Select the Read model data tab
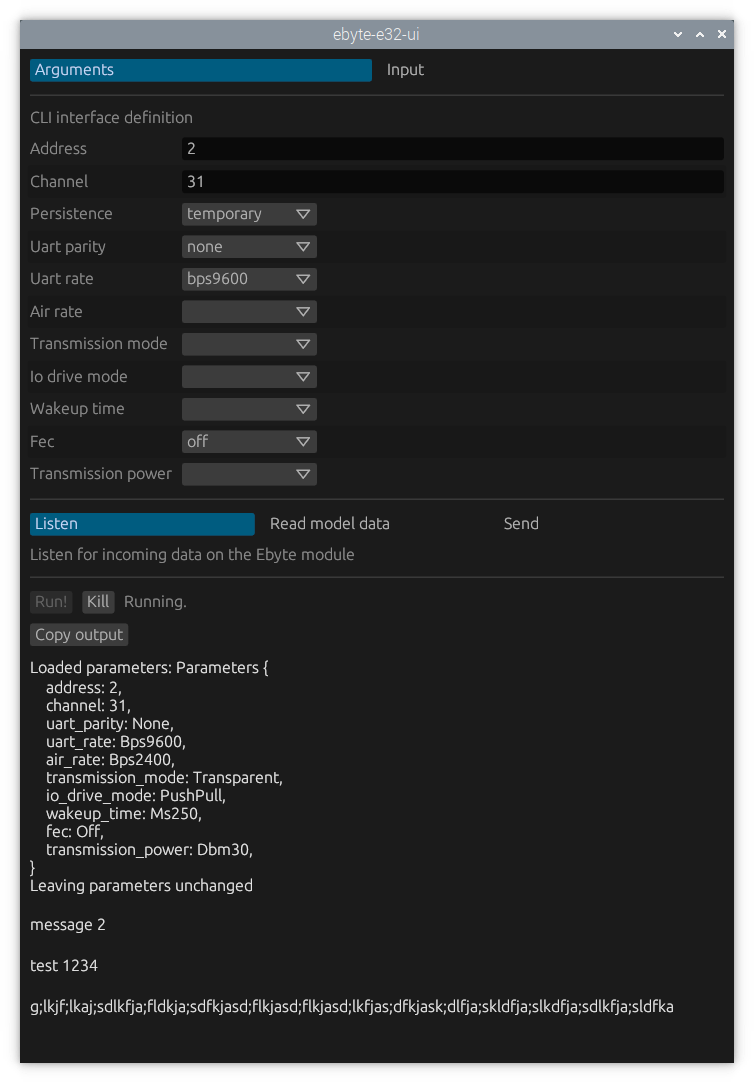 330,524
